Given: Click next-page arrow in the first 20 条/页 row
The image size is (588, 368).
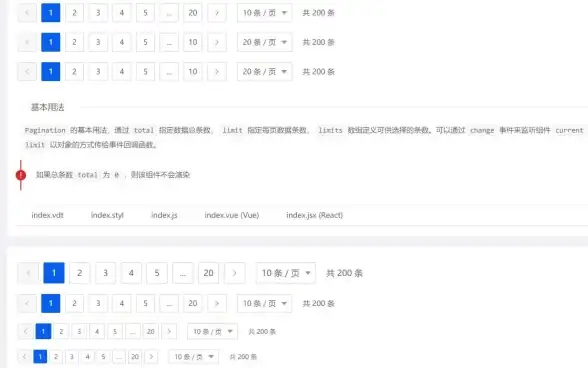Looking at the screenshot, I should coord(217,42).
